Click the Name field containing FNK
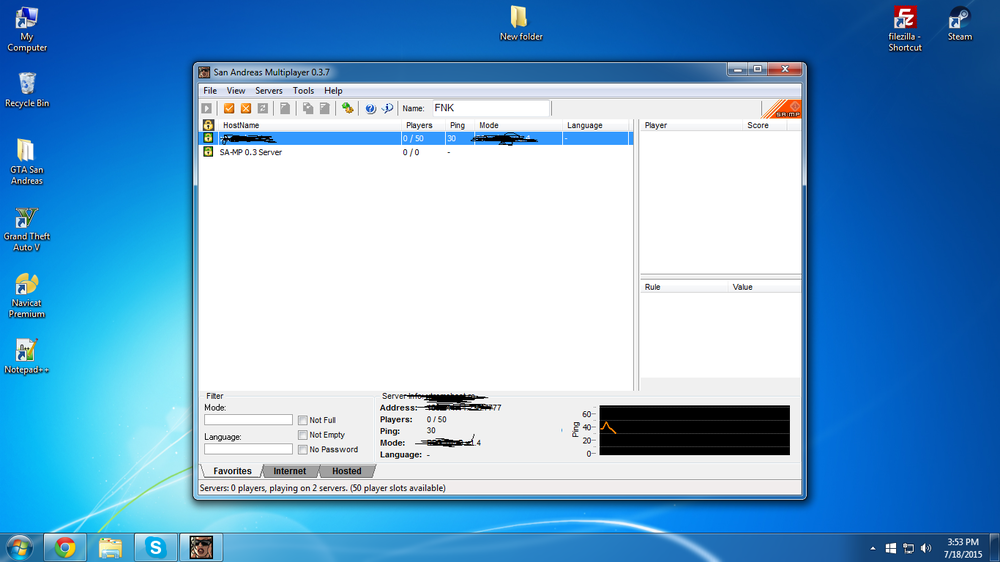1000x562 pixels. point(490,108)
